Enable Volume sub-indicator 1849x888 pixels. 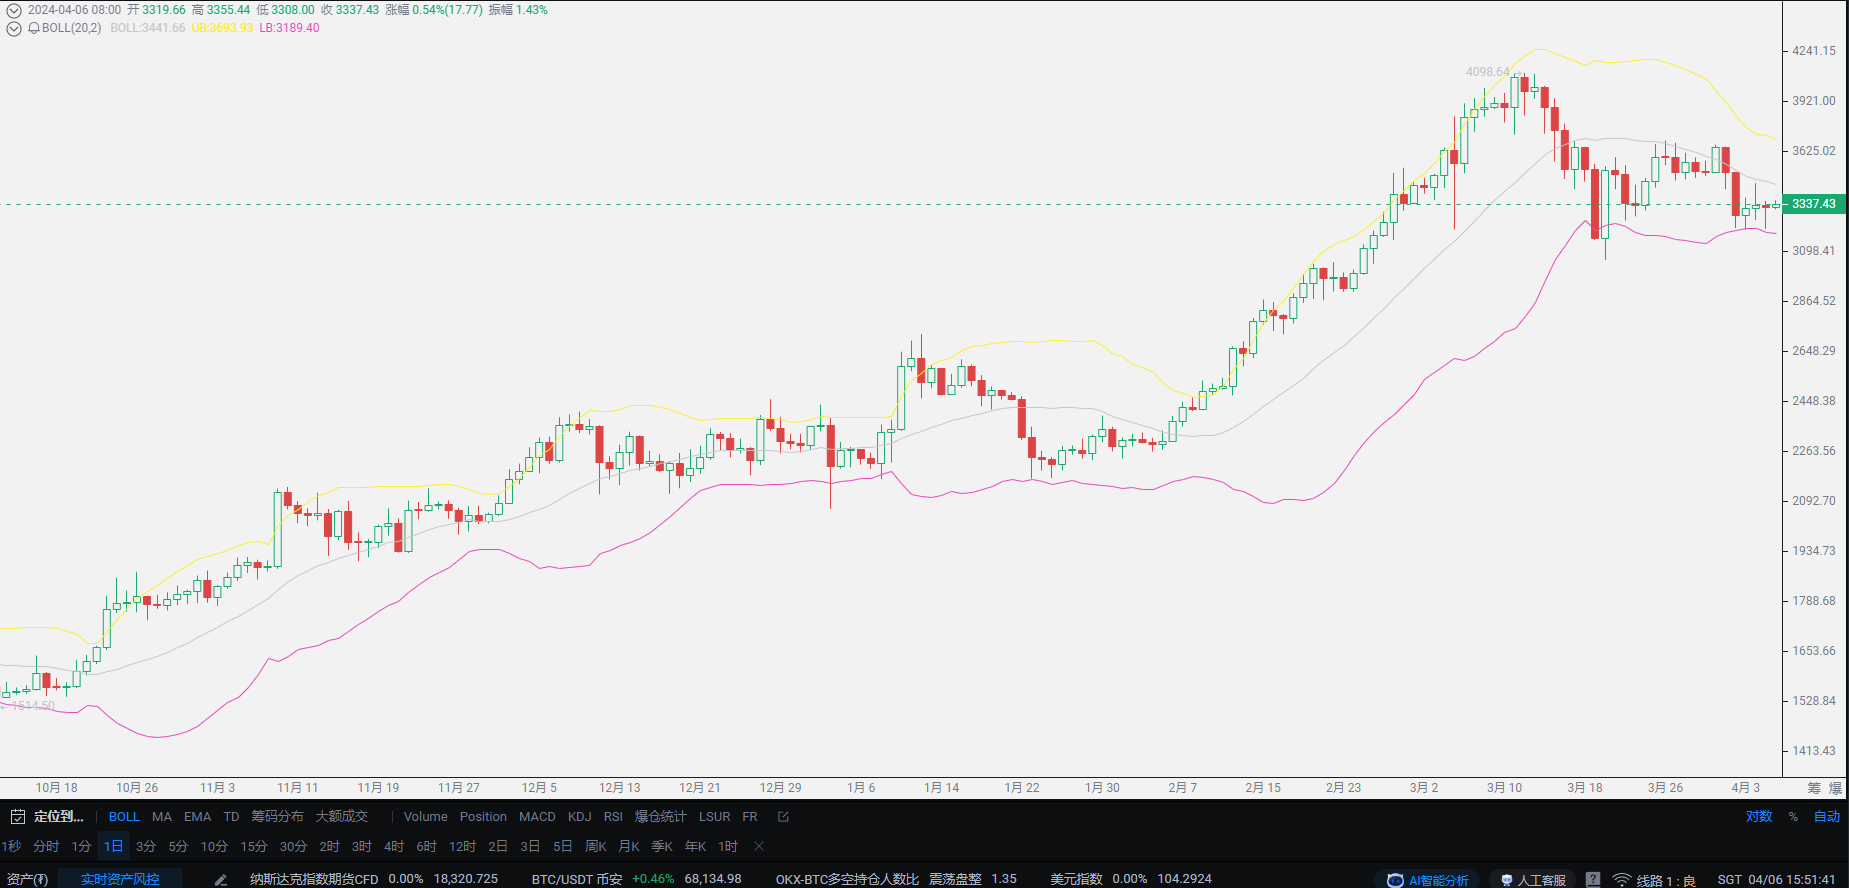(425, 817)
